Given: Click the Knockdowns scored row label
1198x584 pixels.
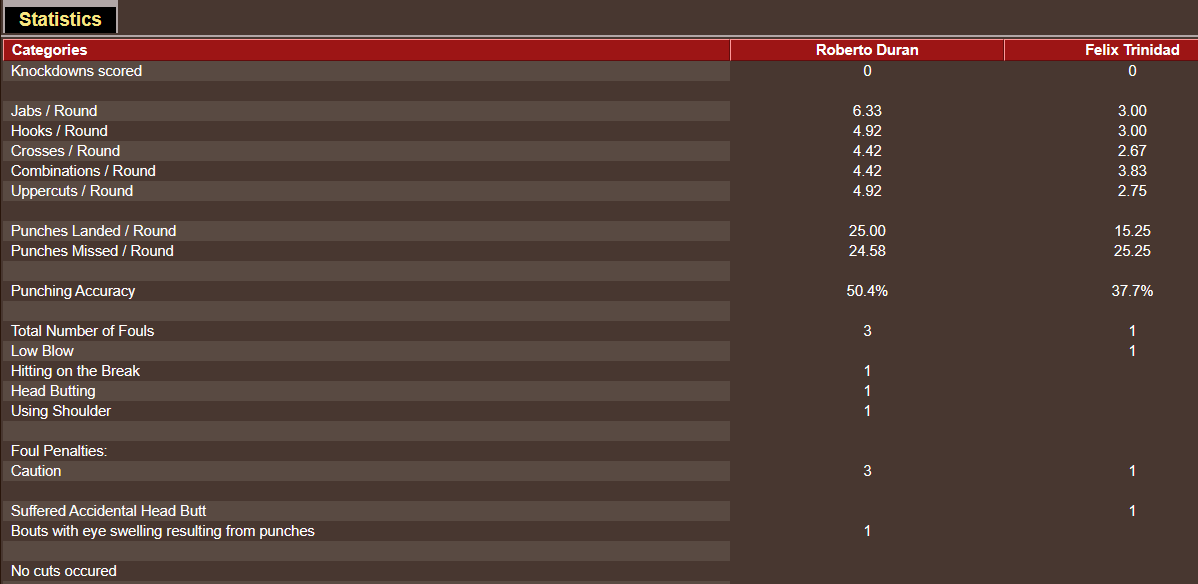Looking at the screenshot, I should (76, 71).
